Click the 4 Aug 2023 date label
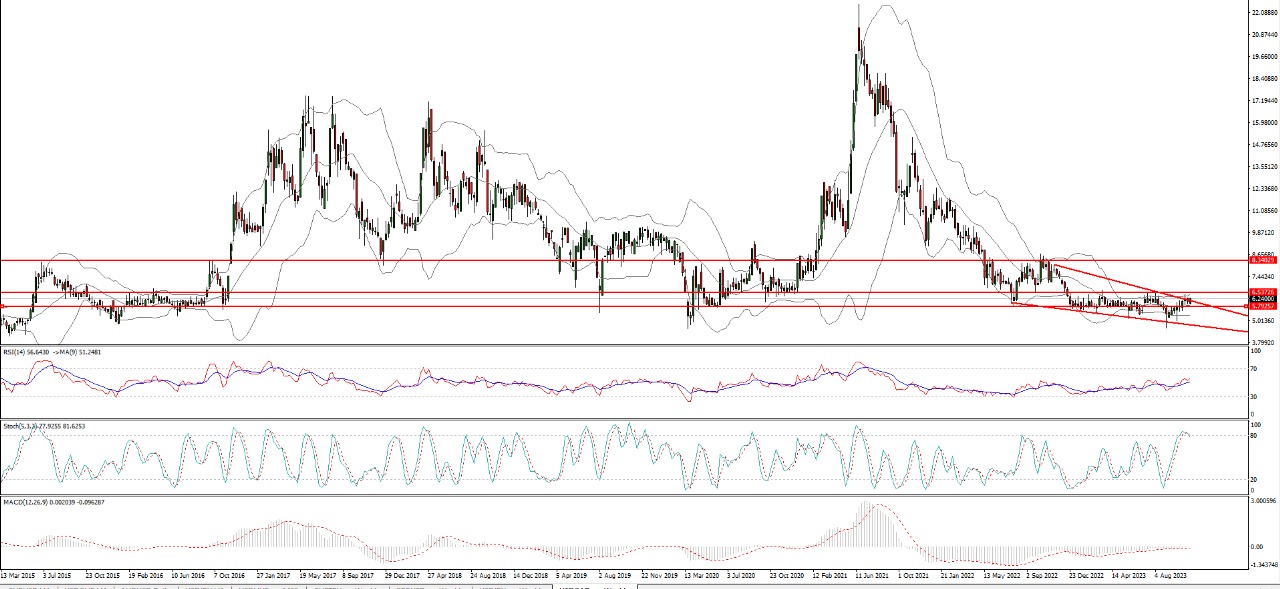1280x589 pixels. (x=1172, y=576)
